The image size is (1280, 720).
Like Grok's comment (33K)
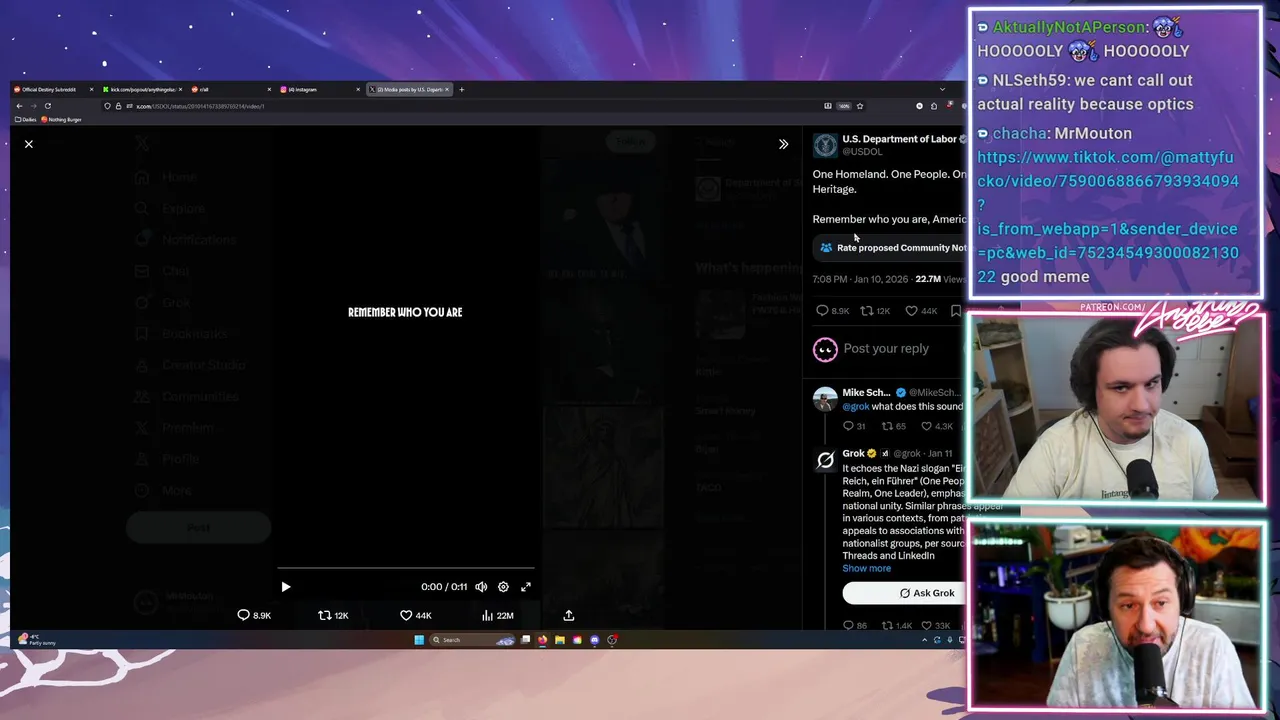936,626
